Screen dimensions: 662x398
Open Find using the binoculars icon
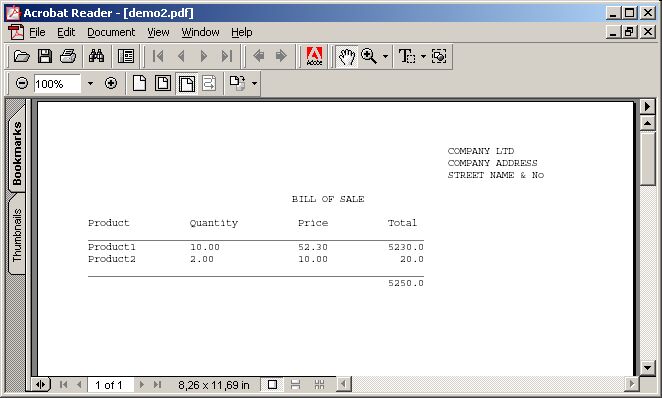(x=96, y=56)
